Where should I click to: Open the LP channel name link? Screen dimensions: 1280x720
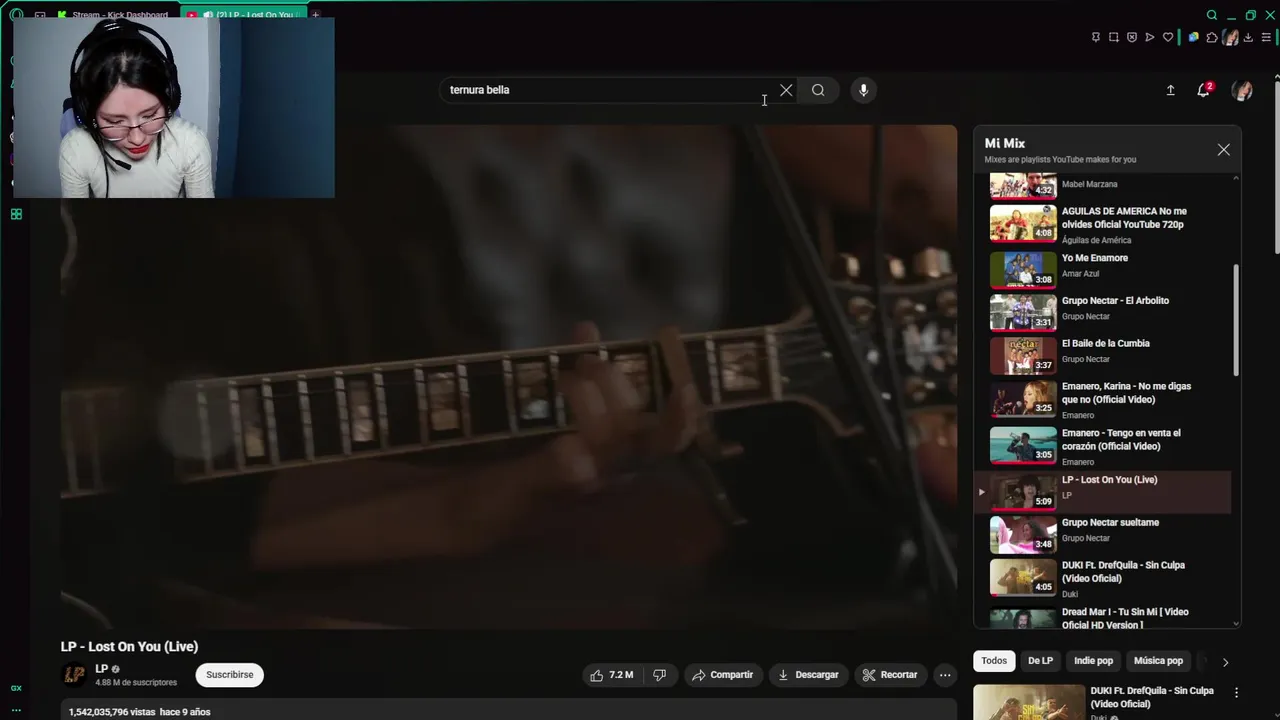[101, 669]
